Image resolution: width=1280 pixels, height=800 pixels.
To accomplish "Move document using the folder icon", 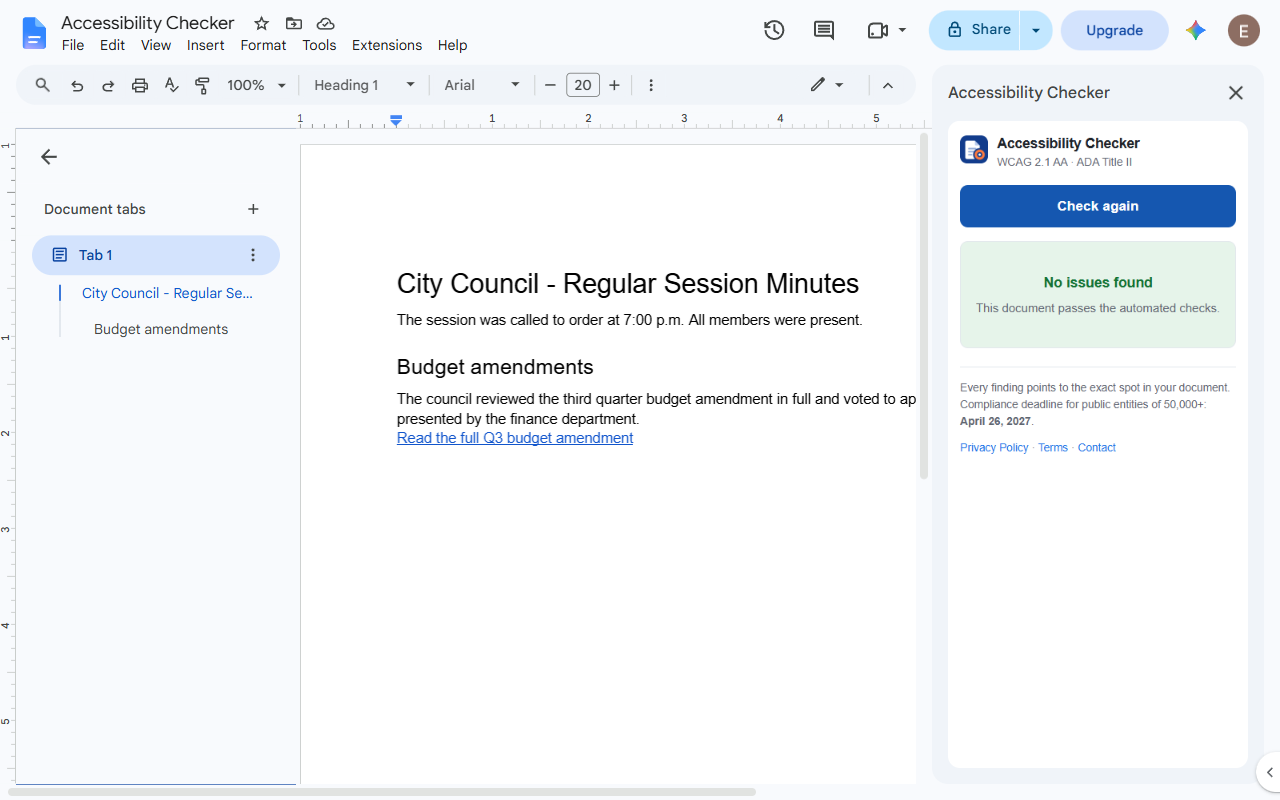I will (x=293, y=23).
